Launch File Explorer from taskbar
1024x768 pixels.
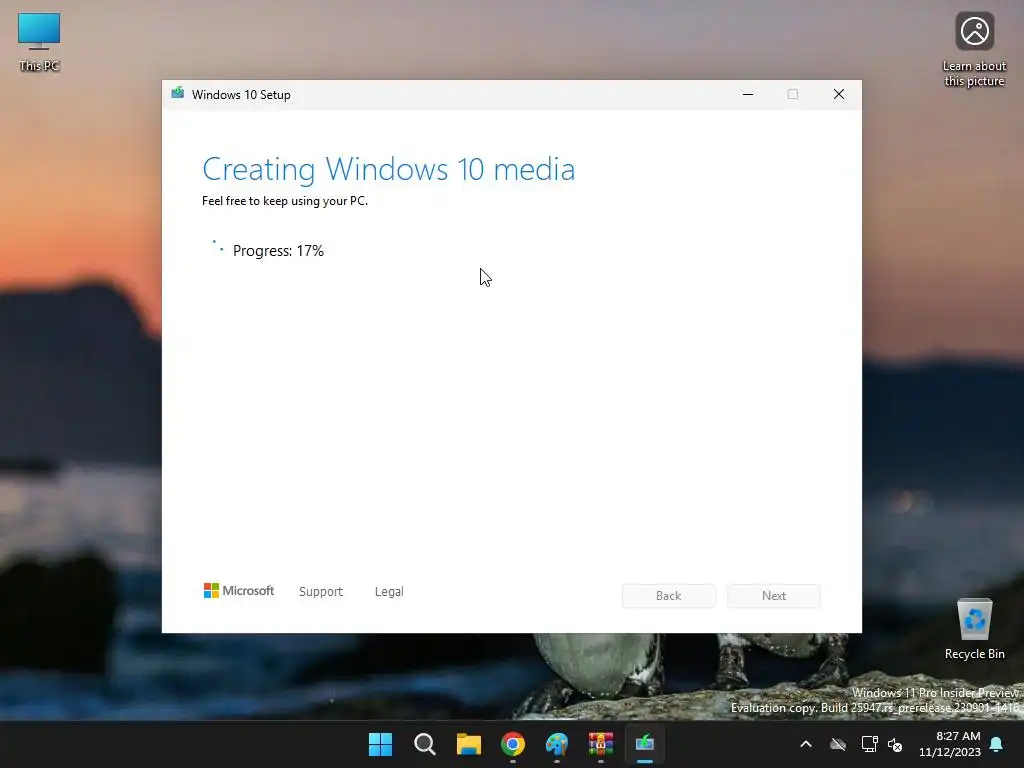(469, 744)
